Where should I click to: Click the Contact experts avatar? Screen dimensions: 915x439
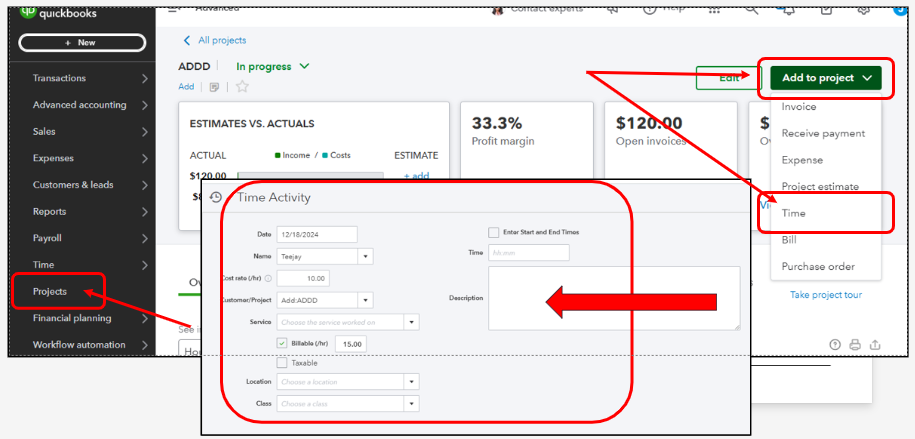(x=498, y=10)
